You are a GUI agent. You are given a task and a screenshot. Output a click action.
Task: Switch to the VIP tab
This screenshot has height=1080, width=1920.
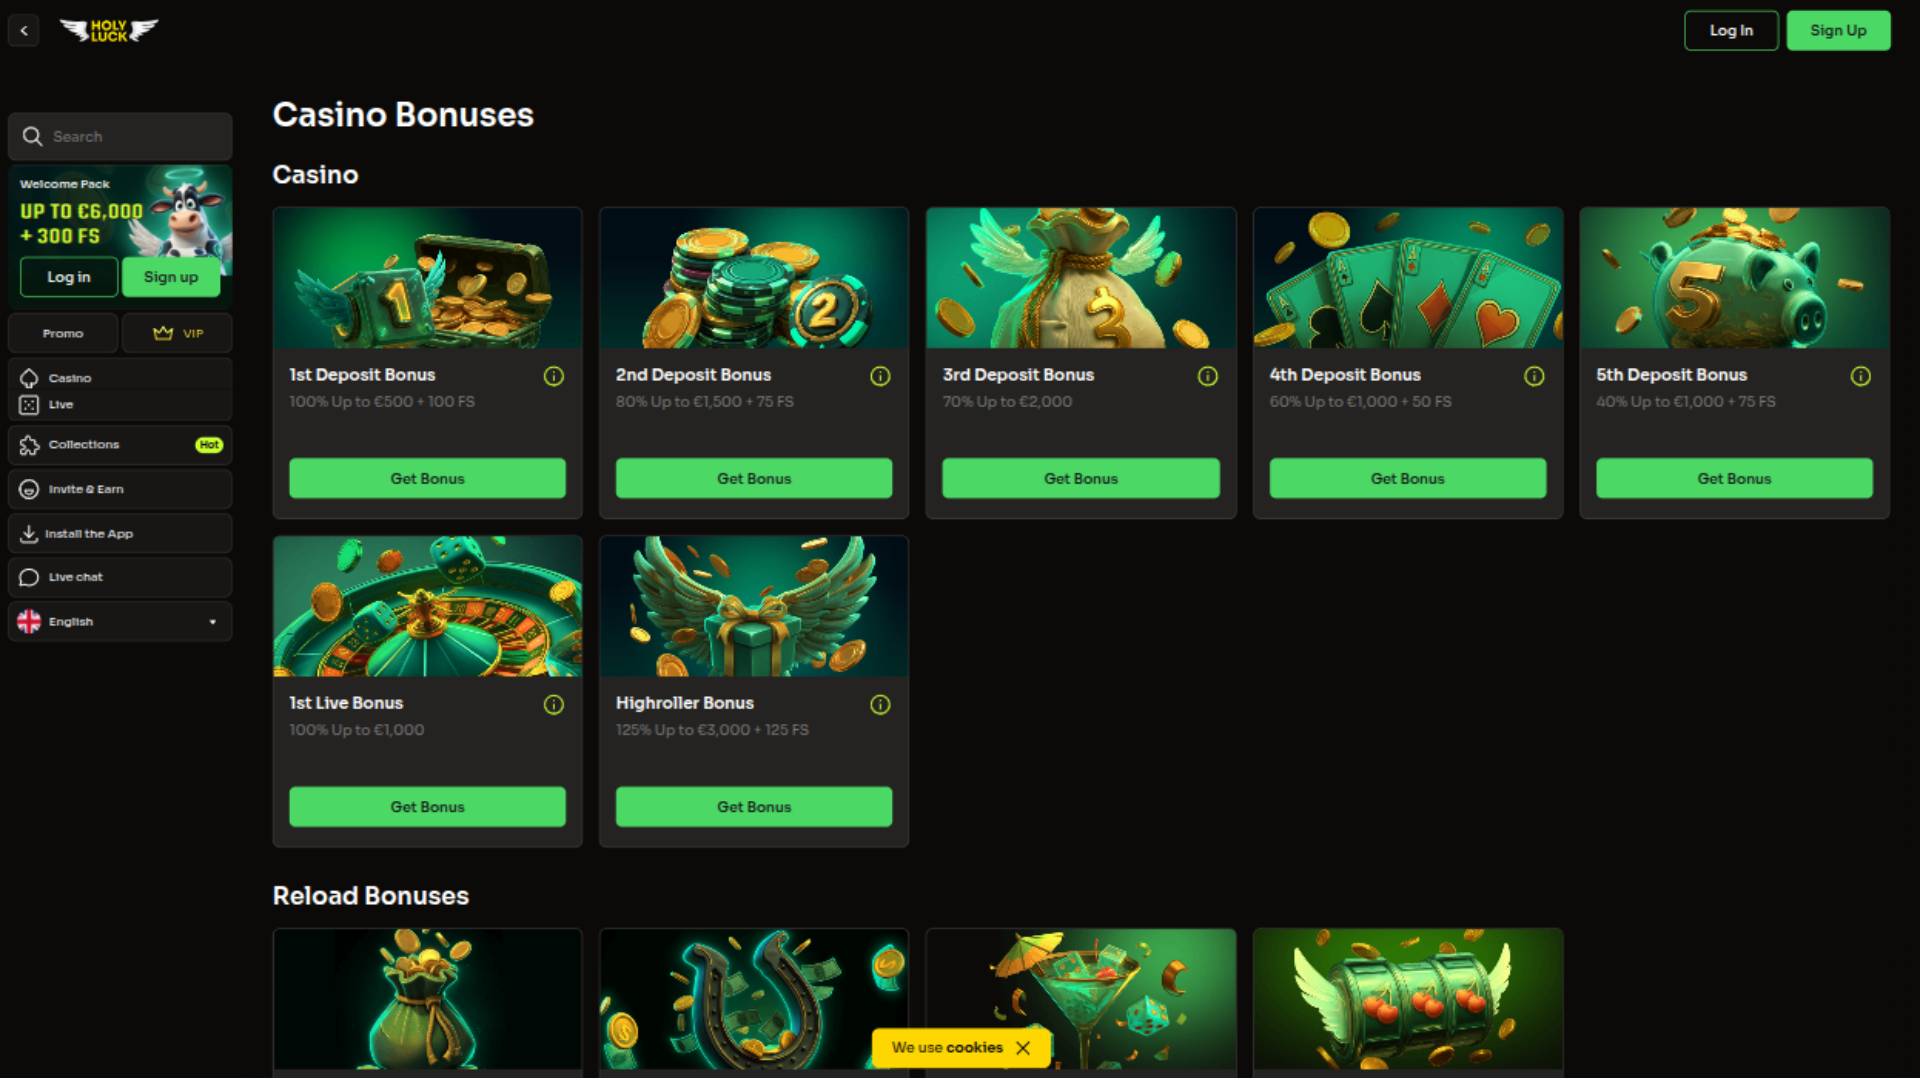(x=177, y=334)
